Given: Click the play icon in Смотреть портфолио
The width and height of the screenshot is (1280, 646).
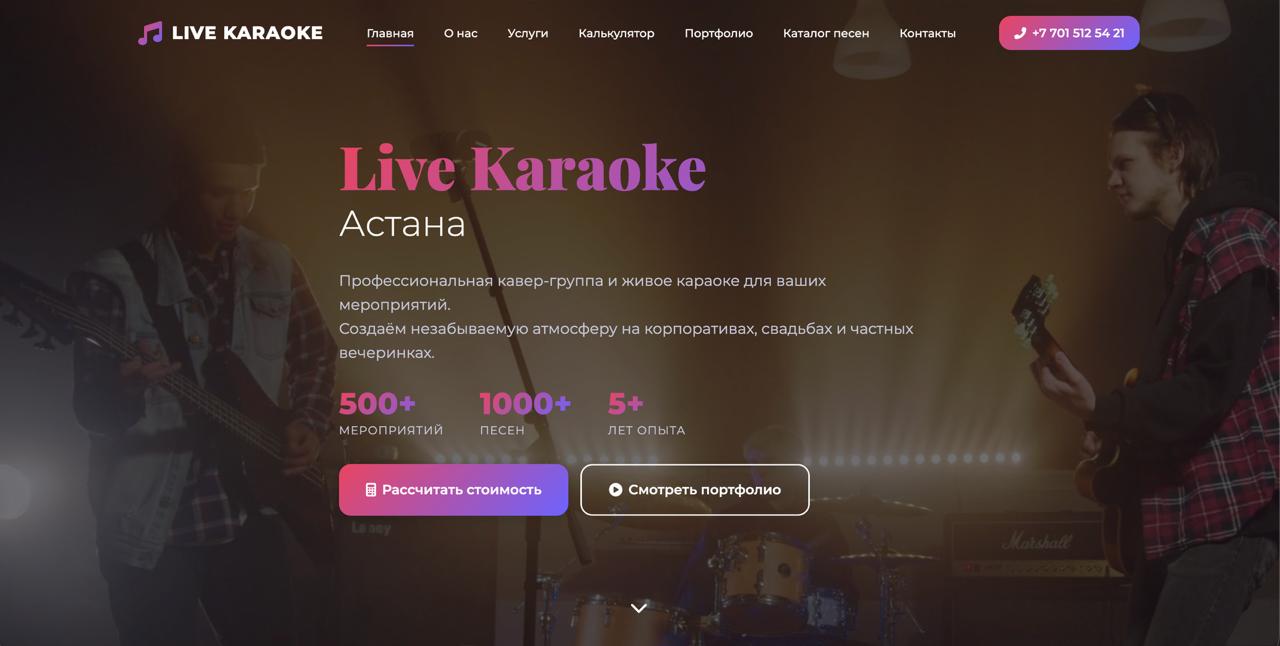Looking at the screenshot, I should coord(616,490).
